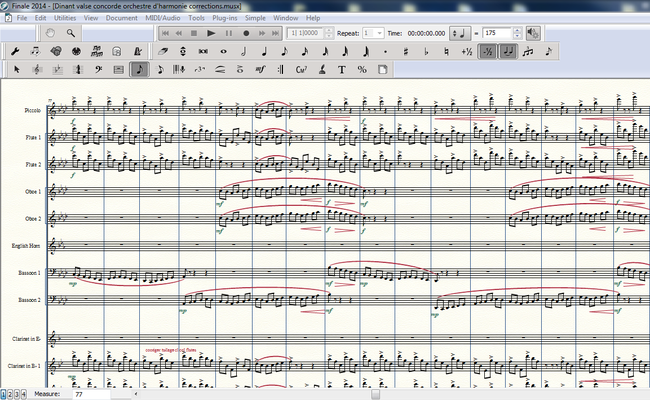The image size is (650, 400).
Task: Select the Chord tool CM7
Action: click(x=301, y=69)
